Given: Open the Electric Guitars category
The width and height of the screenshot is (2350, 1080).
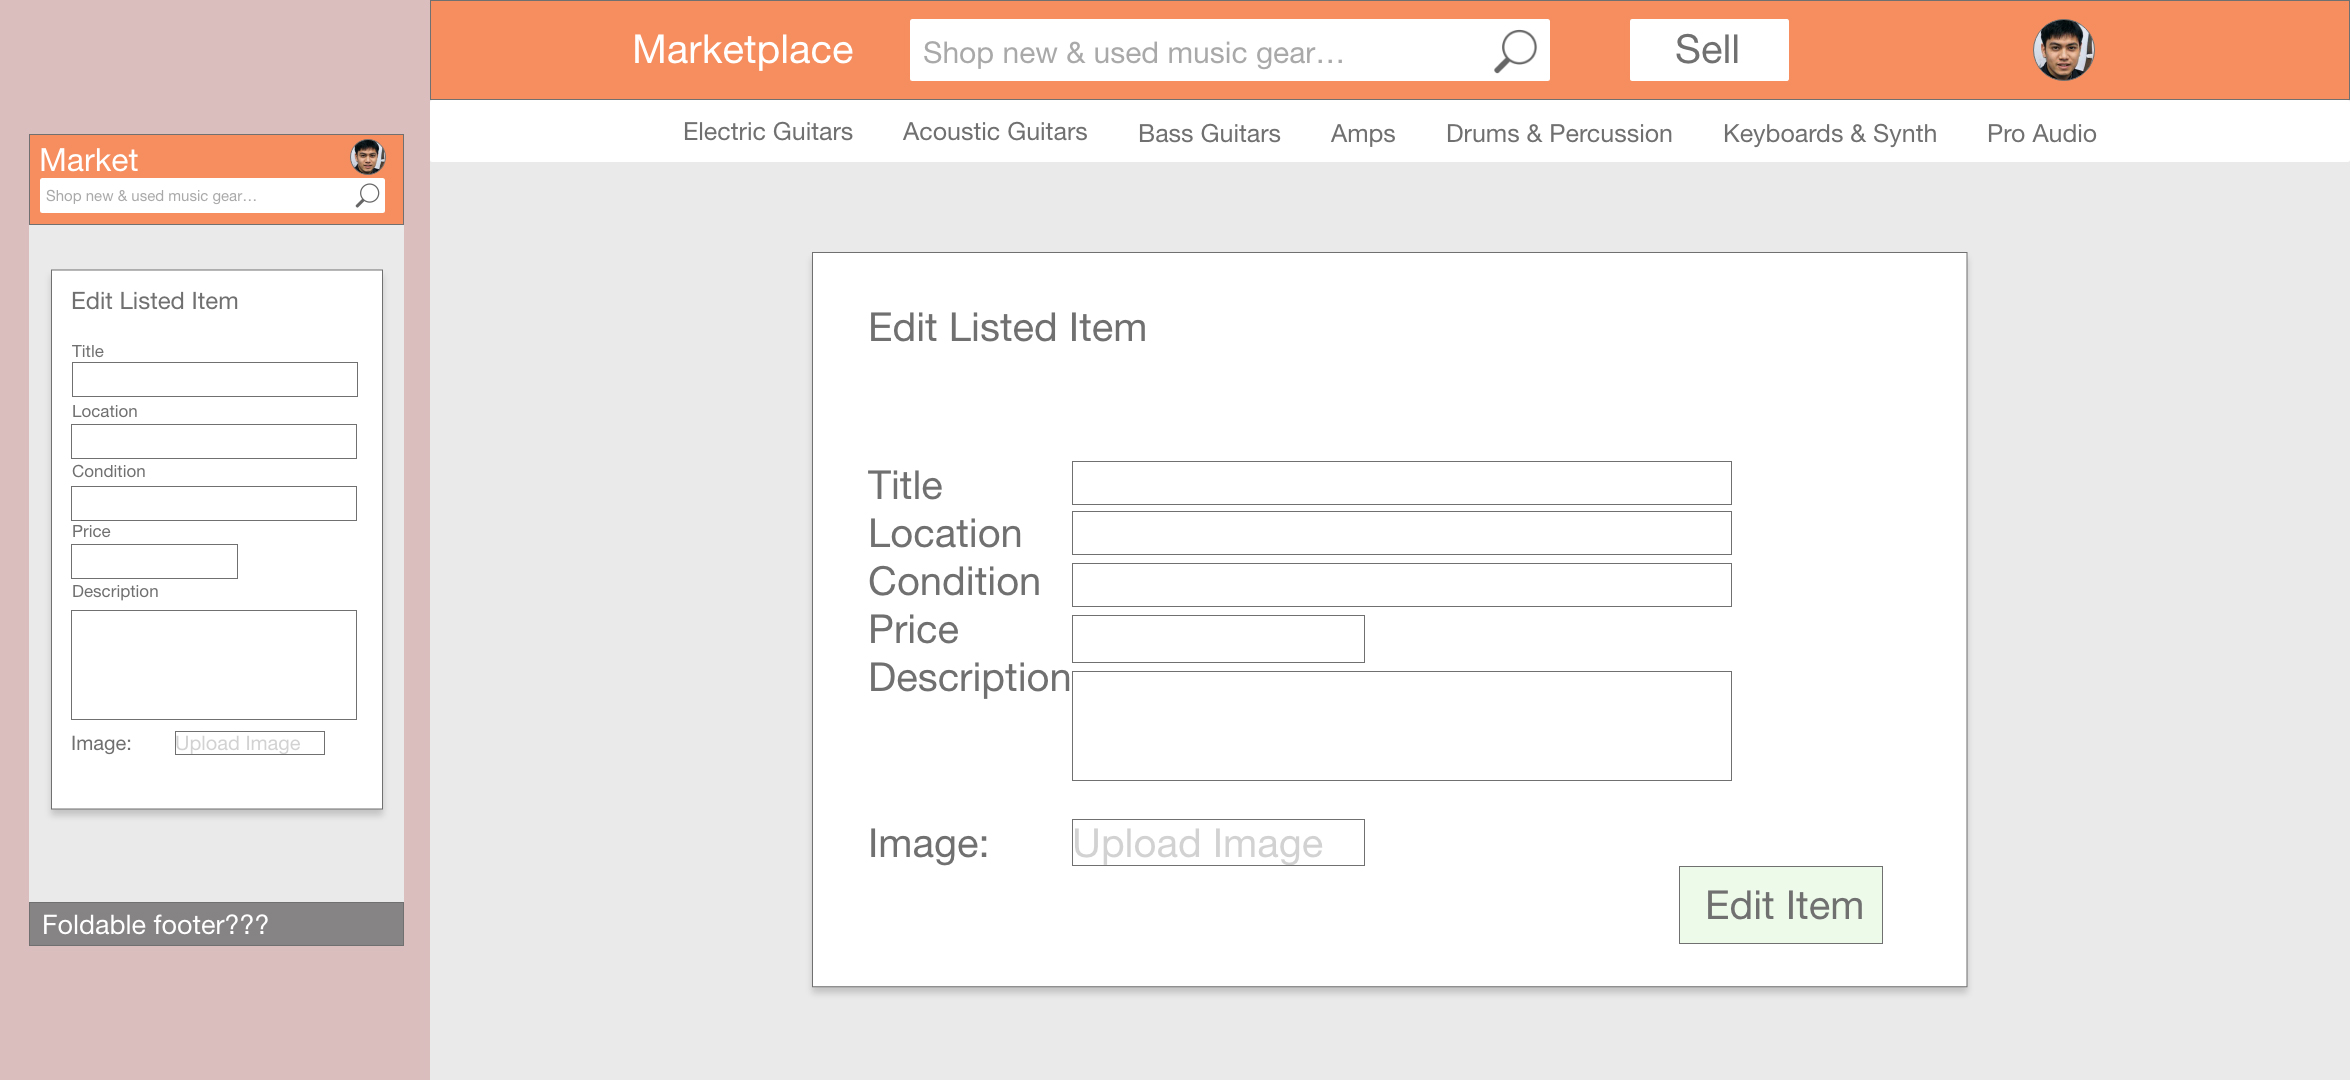Looking at the screenshot, I should click(767, 132).
